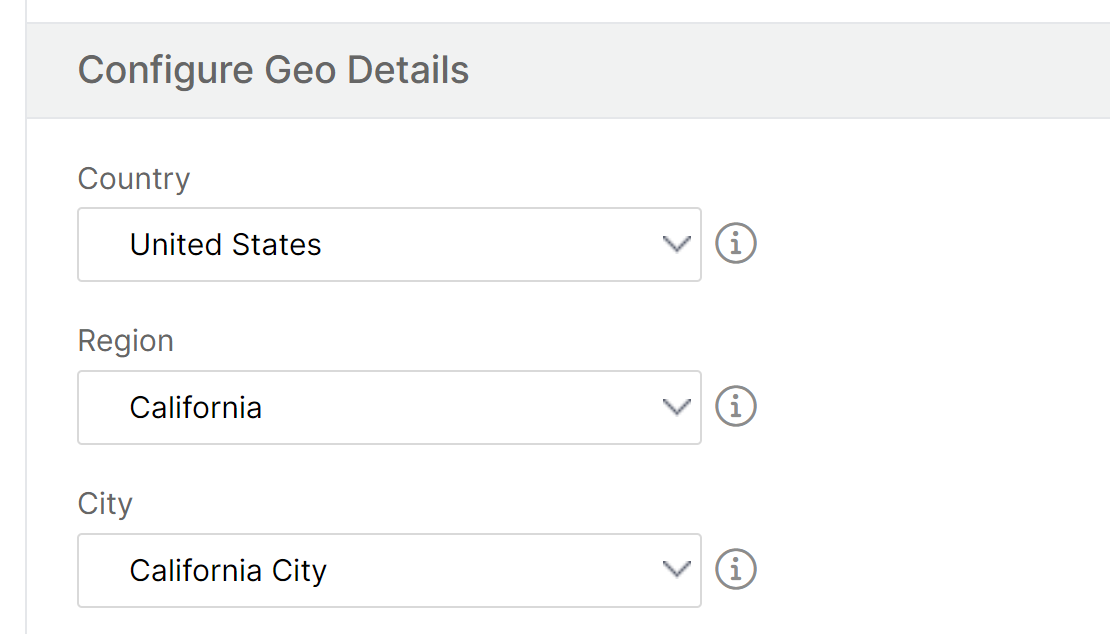Expand the chevron arrow in City field
Image resolution: width=1110 pixels, height=634 pixels.
[x=676, y=570]
